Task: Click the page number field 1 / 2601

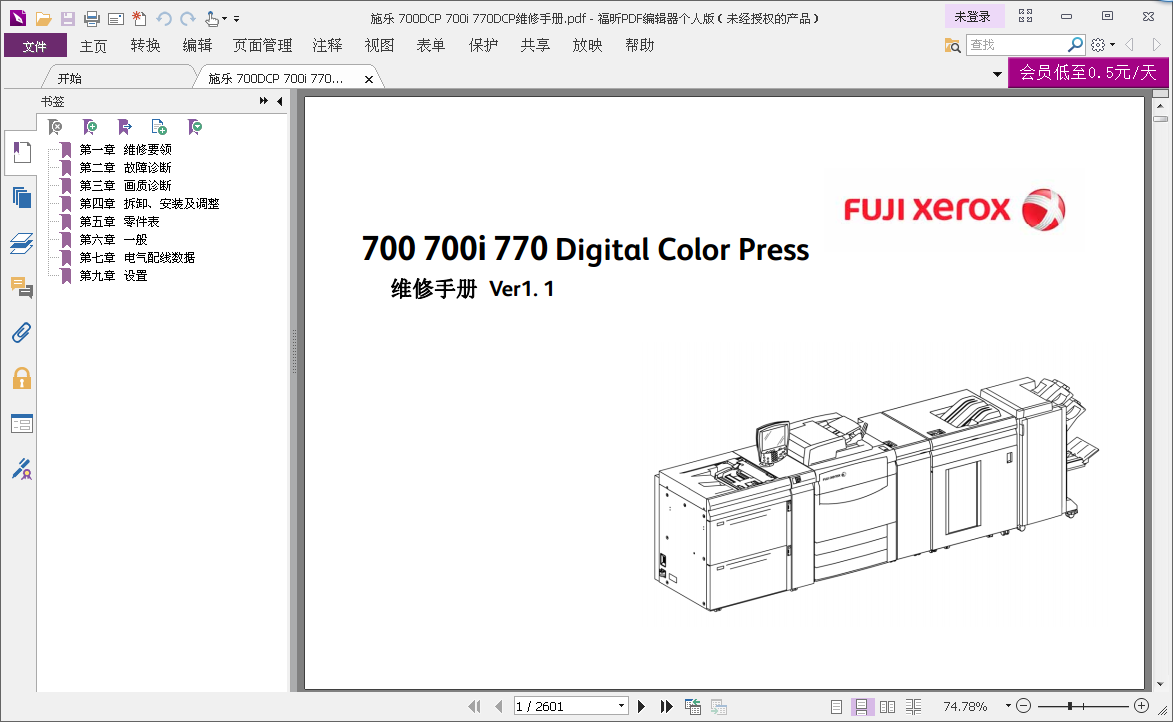Action: [x=565, y=706]
